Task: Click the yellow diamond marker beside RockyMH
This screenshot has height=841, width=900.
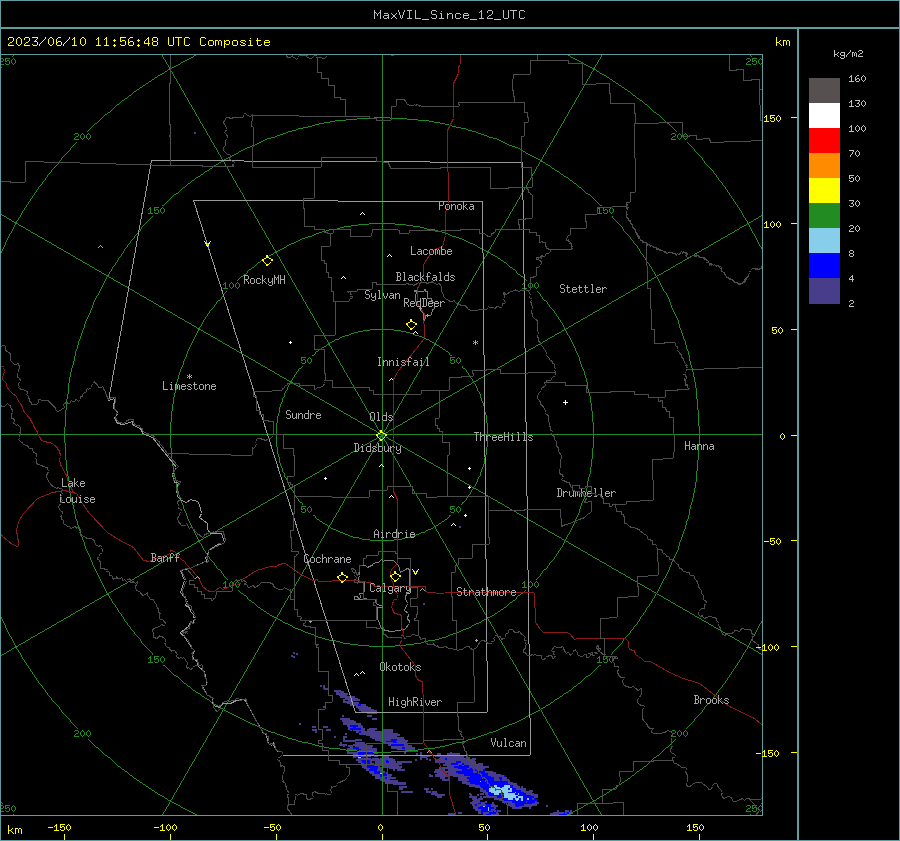Action: (267, 261)
